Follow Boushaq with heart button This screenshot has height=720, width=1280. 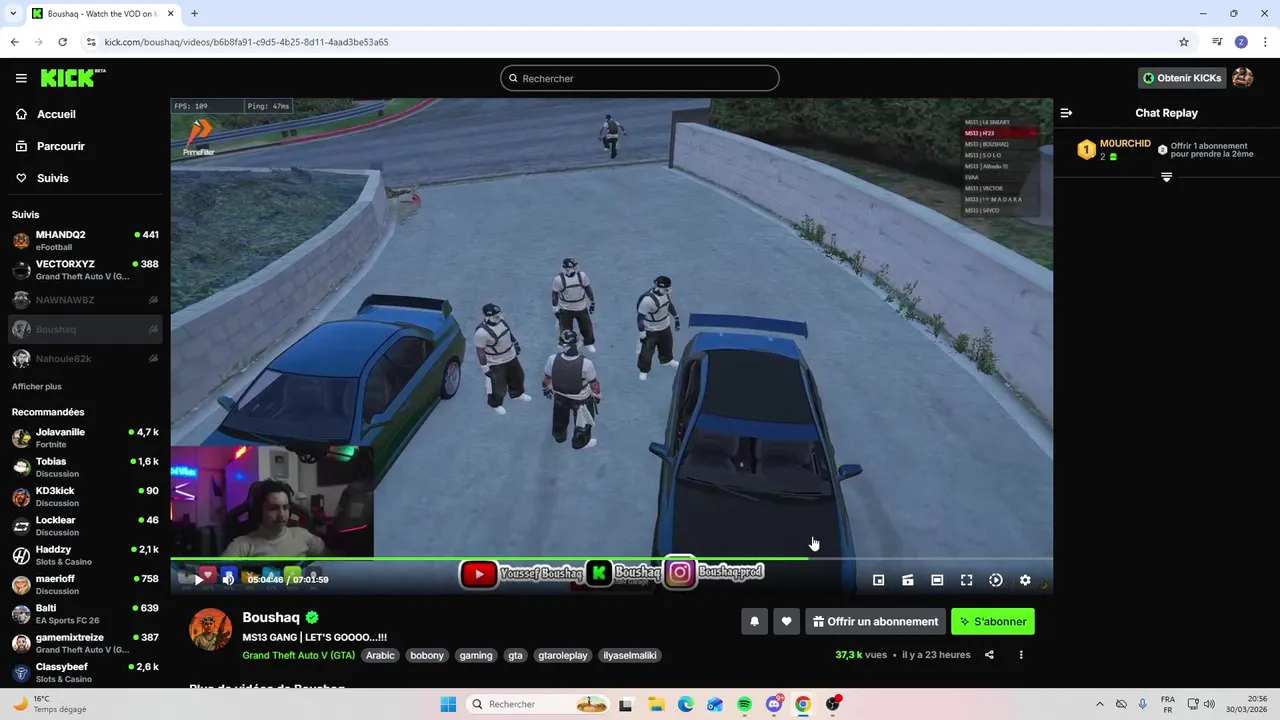787,621
